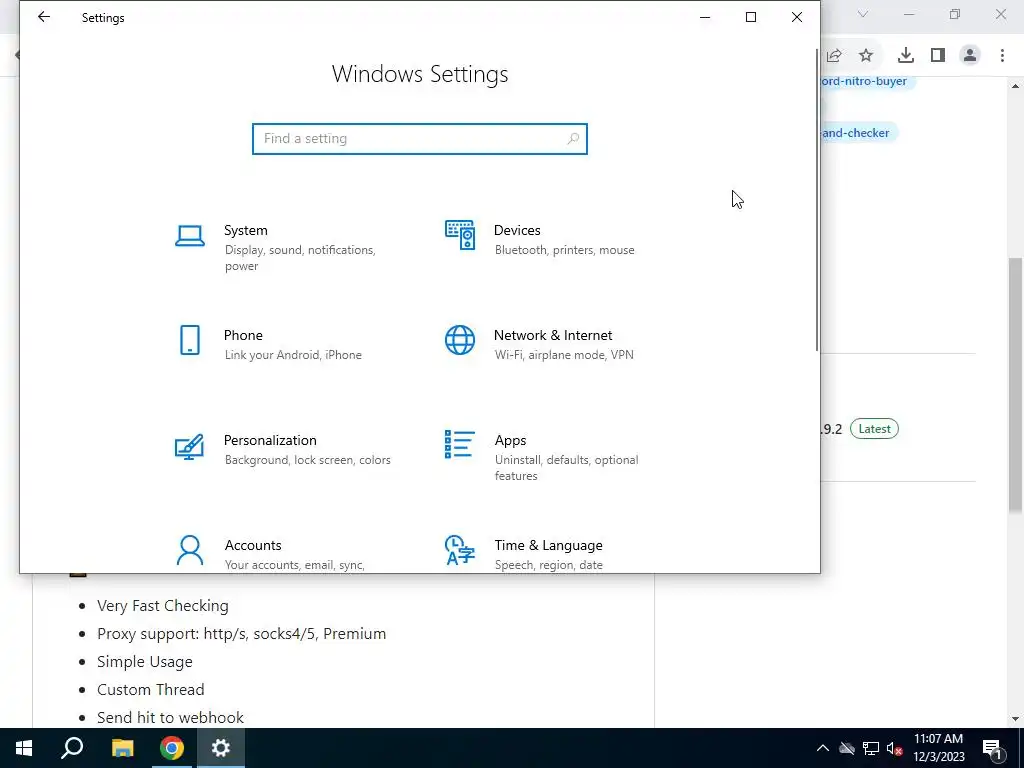Open Accounts settings title

[253, 545]
